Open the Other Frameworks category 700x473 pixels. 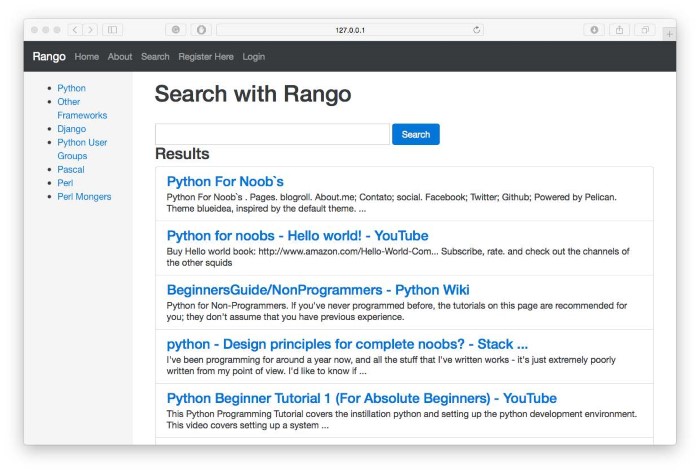(x=82, y=108)
